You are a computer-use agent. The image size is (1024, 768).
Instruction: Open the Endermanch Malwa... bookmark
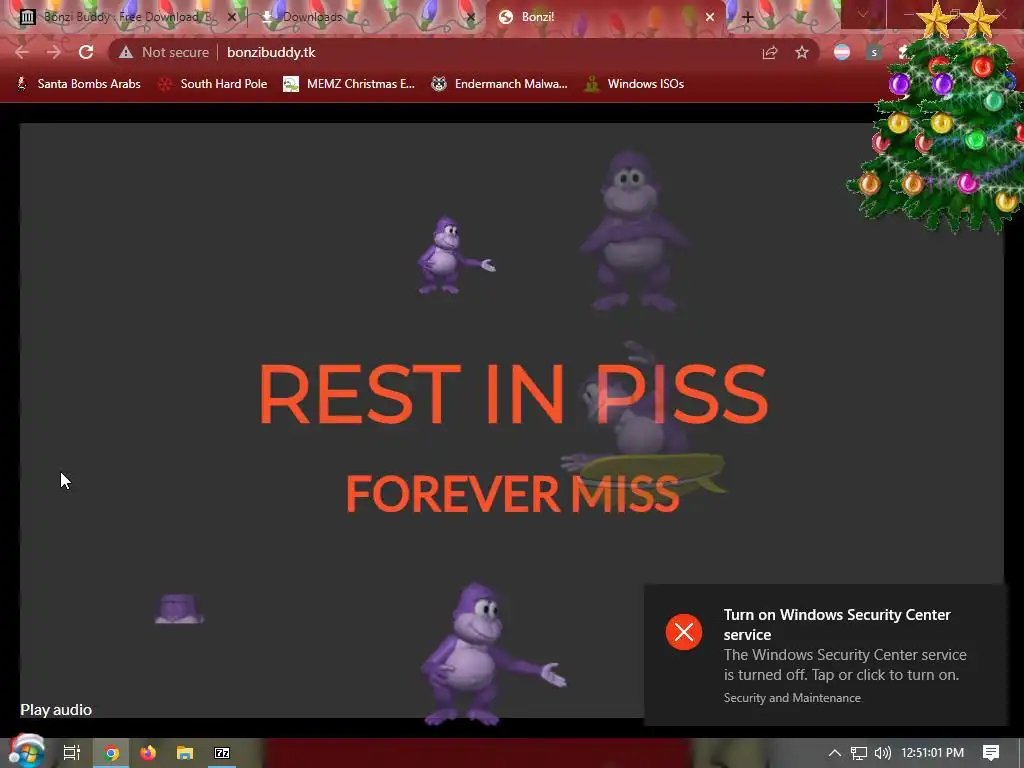(500, 84)
